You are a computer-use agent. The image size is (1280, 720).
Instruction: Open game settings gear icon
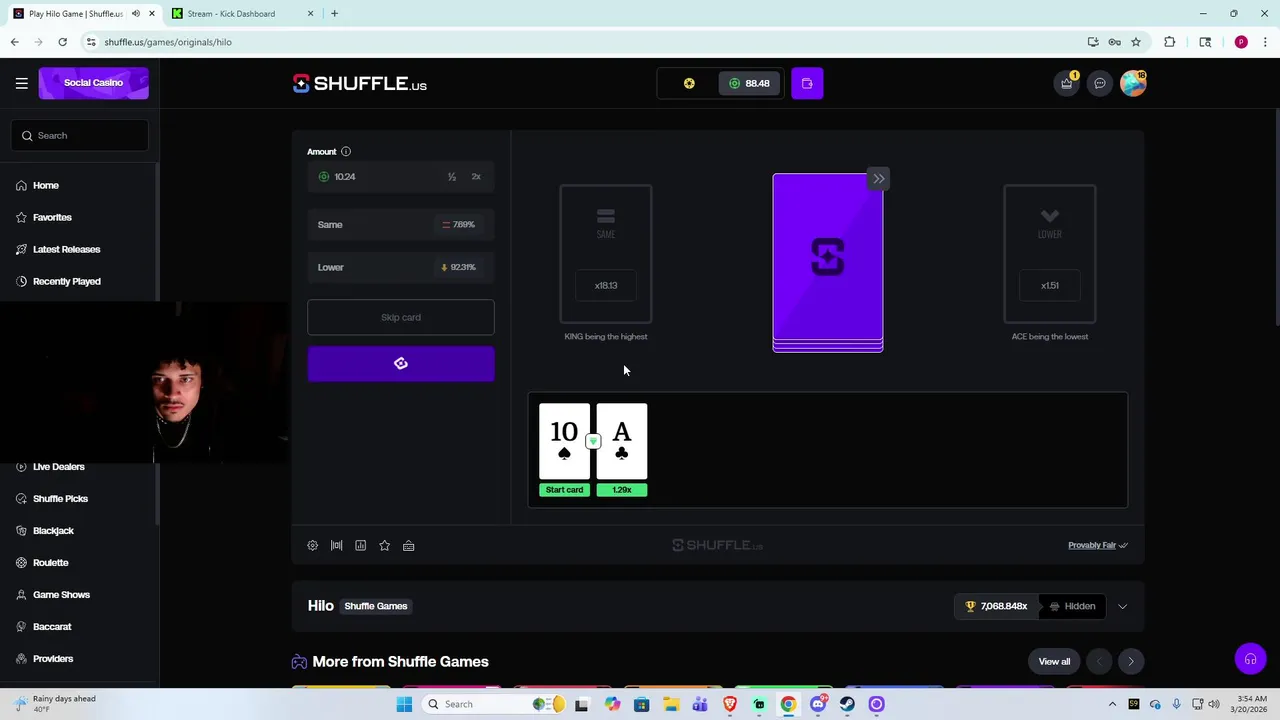(313, 545)
